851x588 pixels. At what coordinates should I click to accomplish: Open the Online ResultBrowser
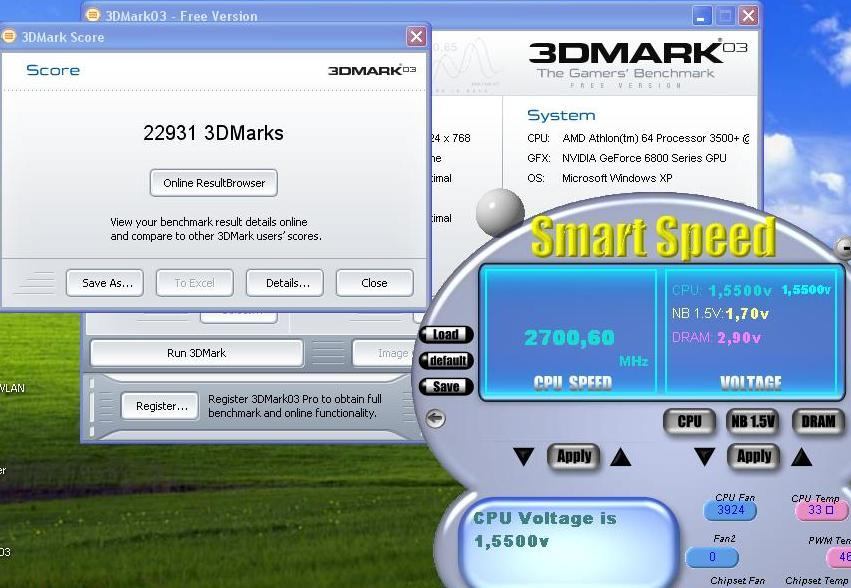pos(213,183)
